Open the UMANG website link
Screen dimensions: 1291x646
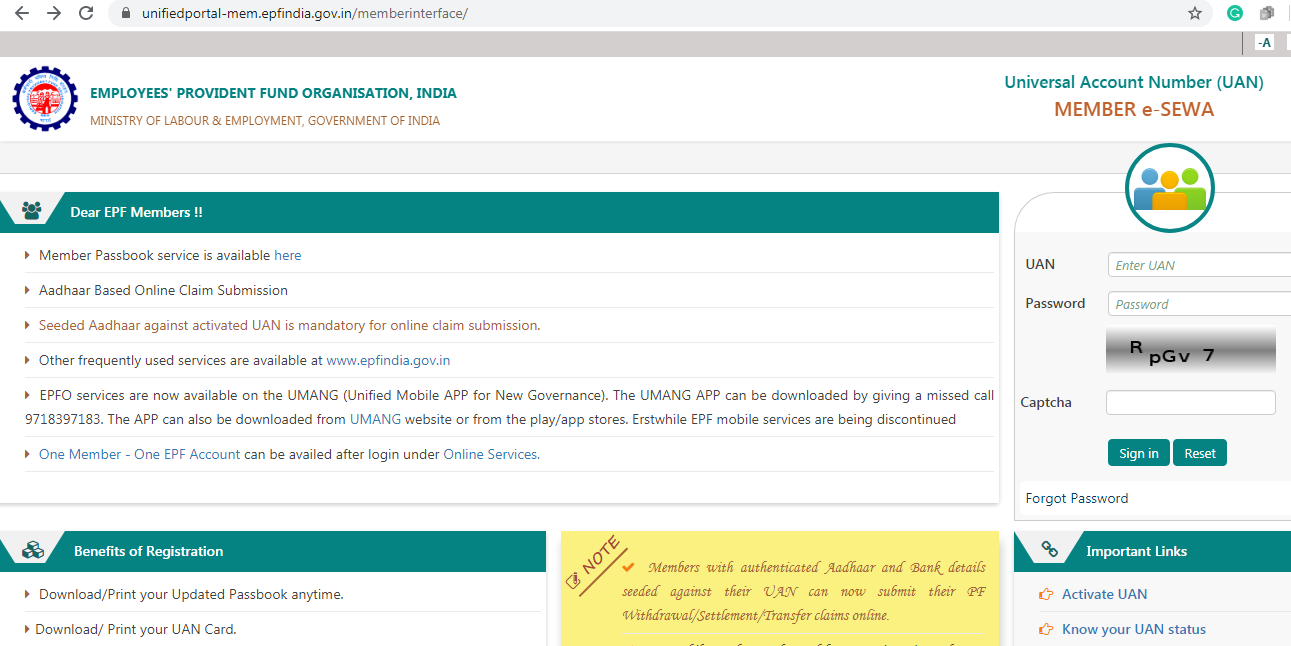[x=375, y=419]
